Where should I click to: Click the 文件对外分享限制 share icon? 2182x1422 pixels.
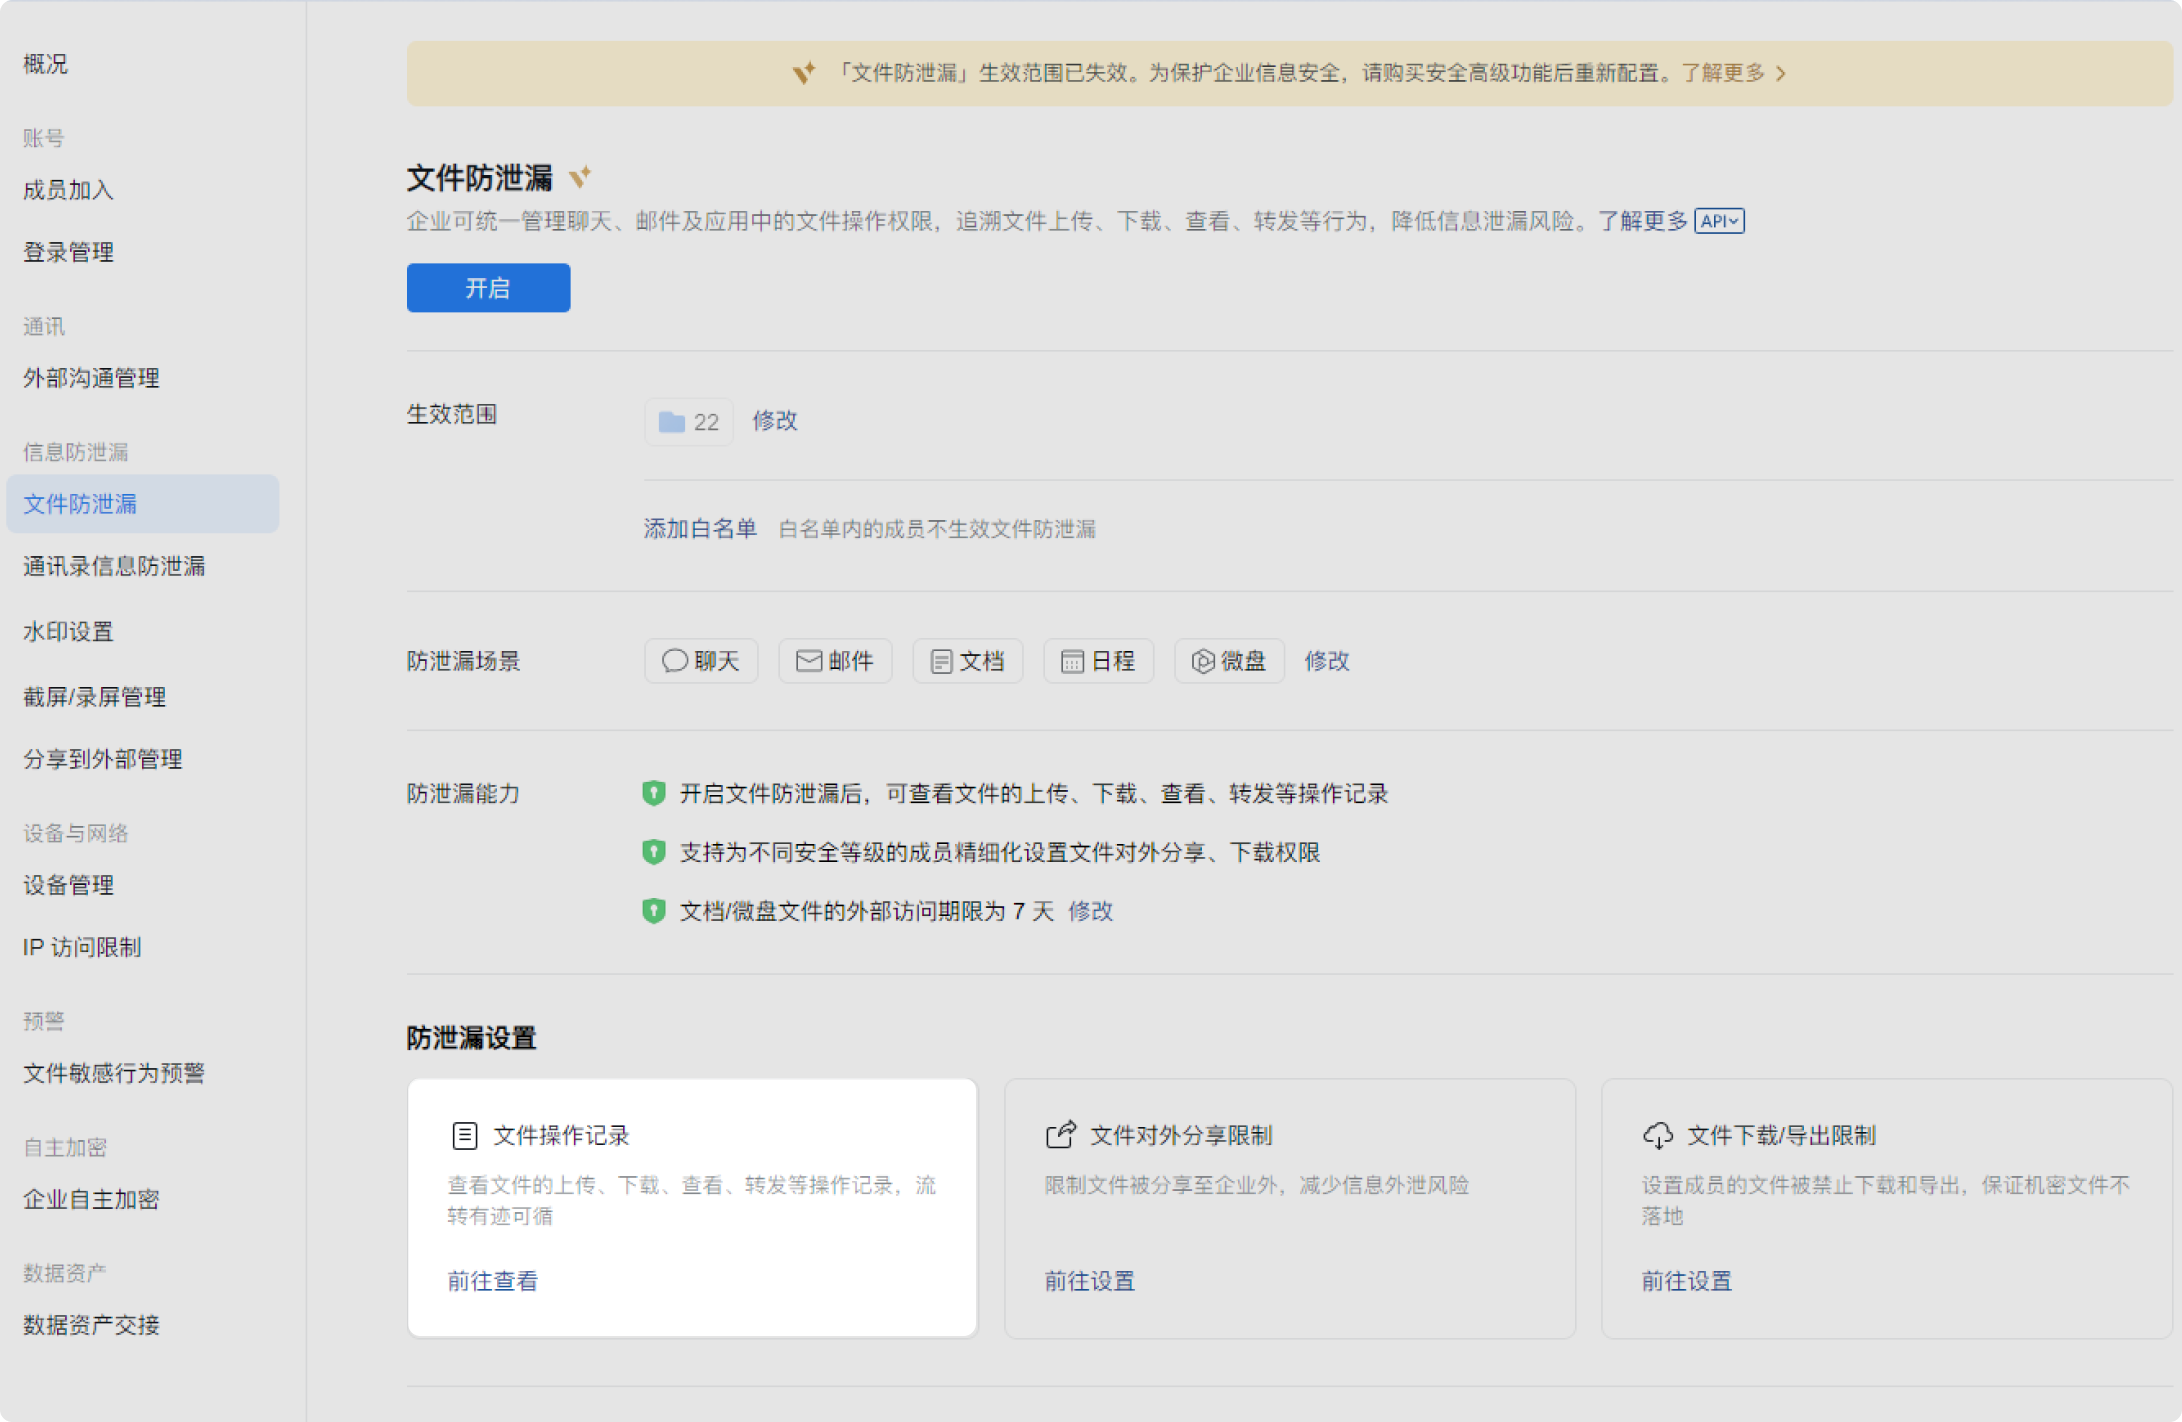(x=1061, y=1134)
